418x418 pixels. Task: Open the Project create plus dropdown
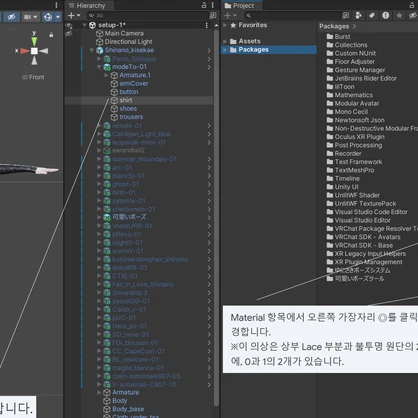click(x=230, y=16)
